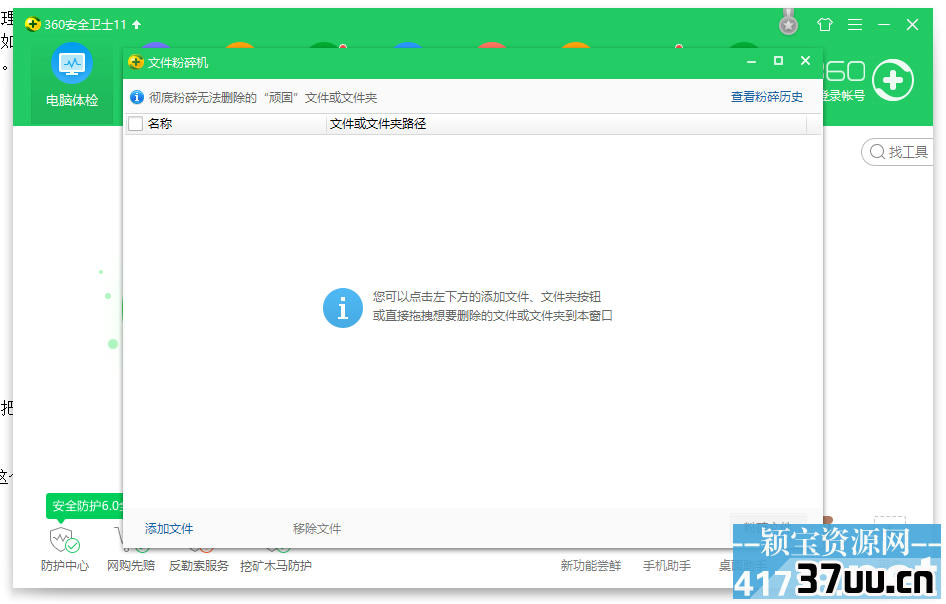The image size is (946, 604).
Task: Click 移除文件 to remove a file
Action: click(x=317, y=529)
